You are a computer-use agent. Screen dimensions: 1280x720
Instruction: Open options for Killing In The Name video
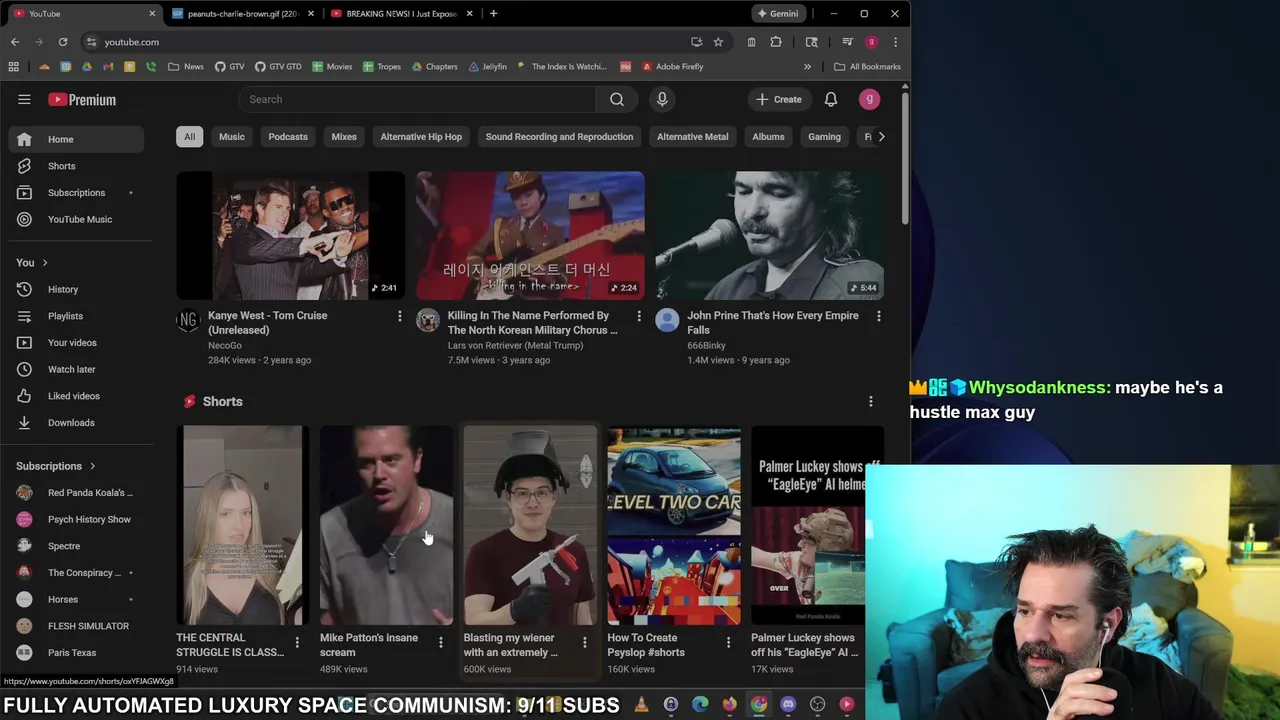click(639, 316)
